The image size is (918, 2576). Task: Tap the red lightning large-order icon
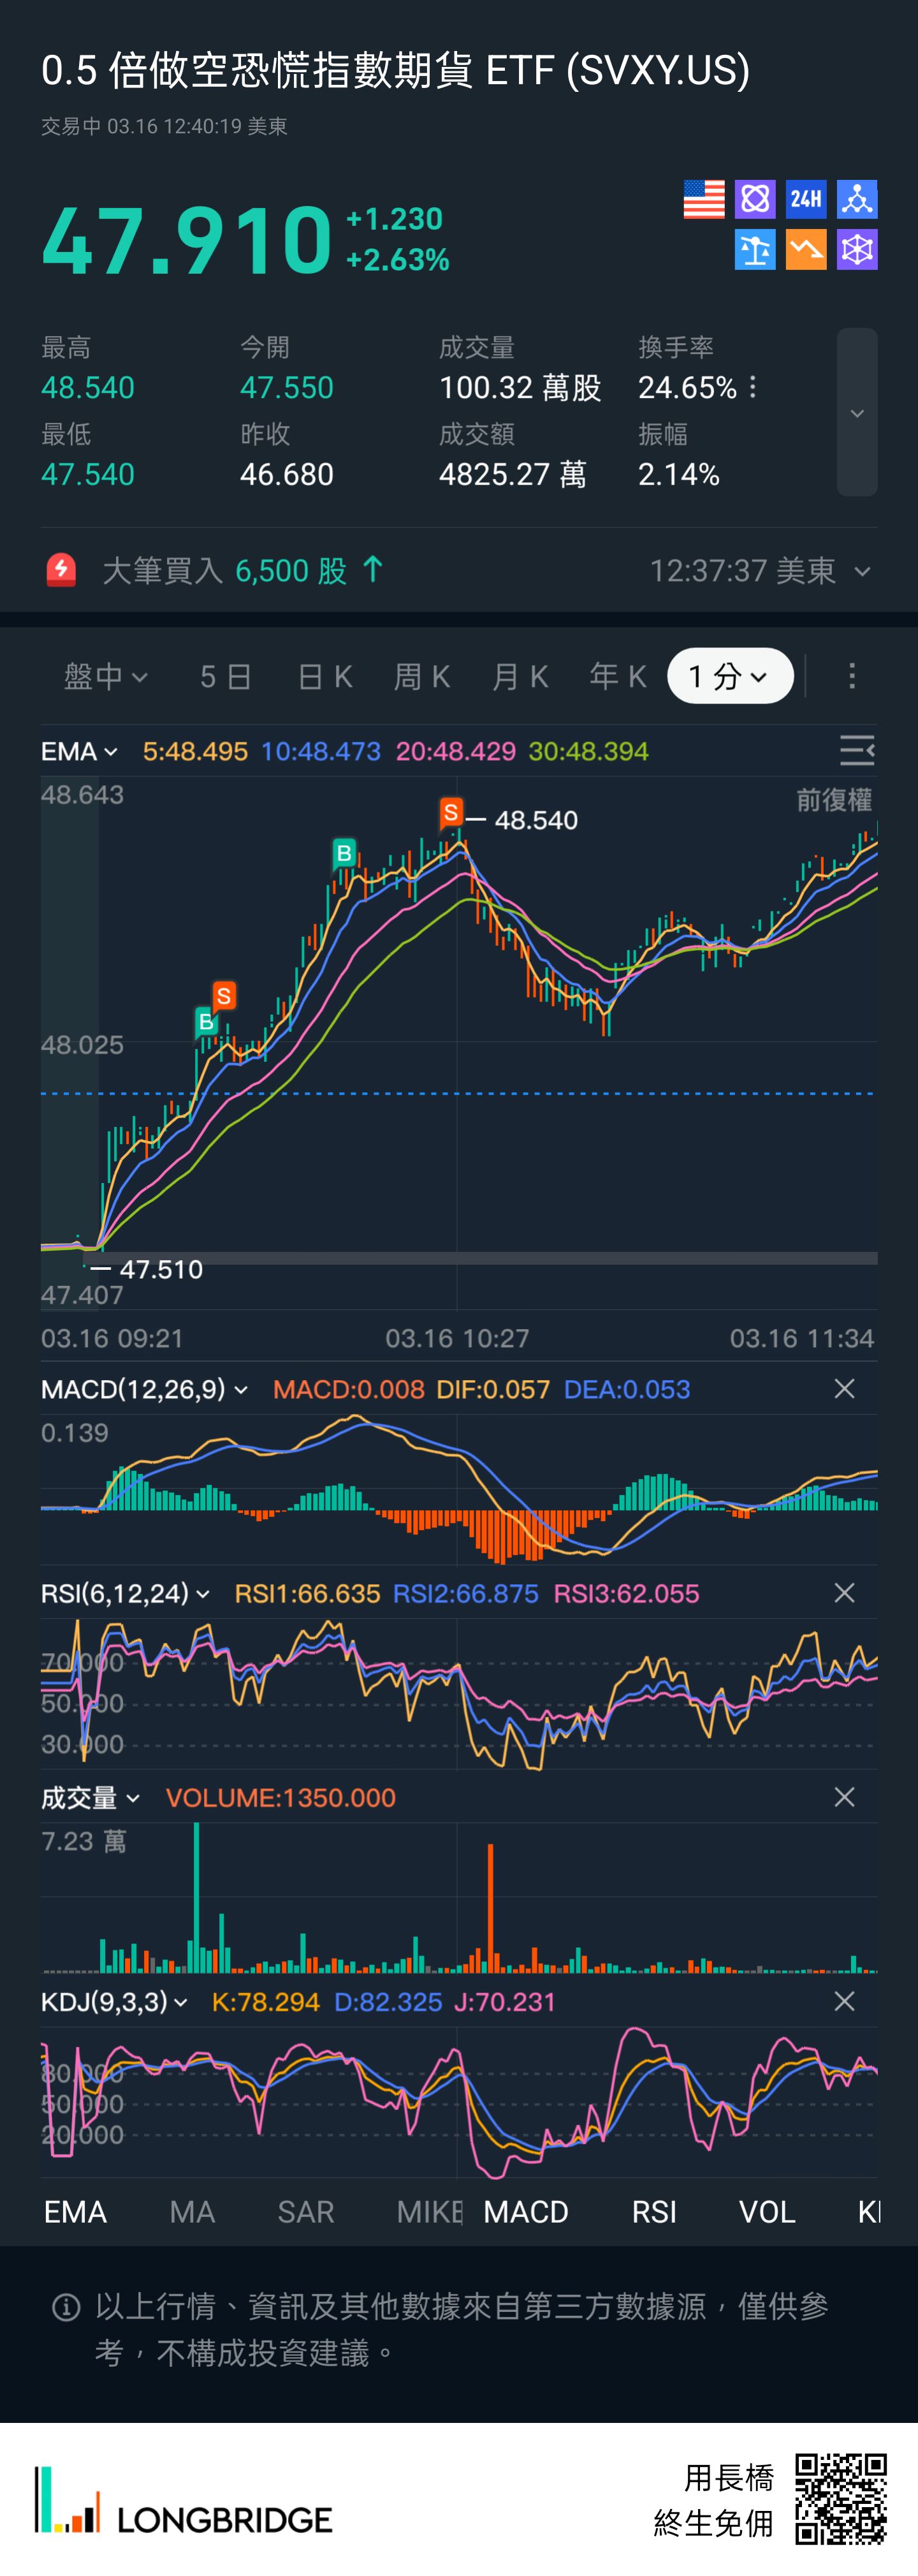point(61,571)
